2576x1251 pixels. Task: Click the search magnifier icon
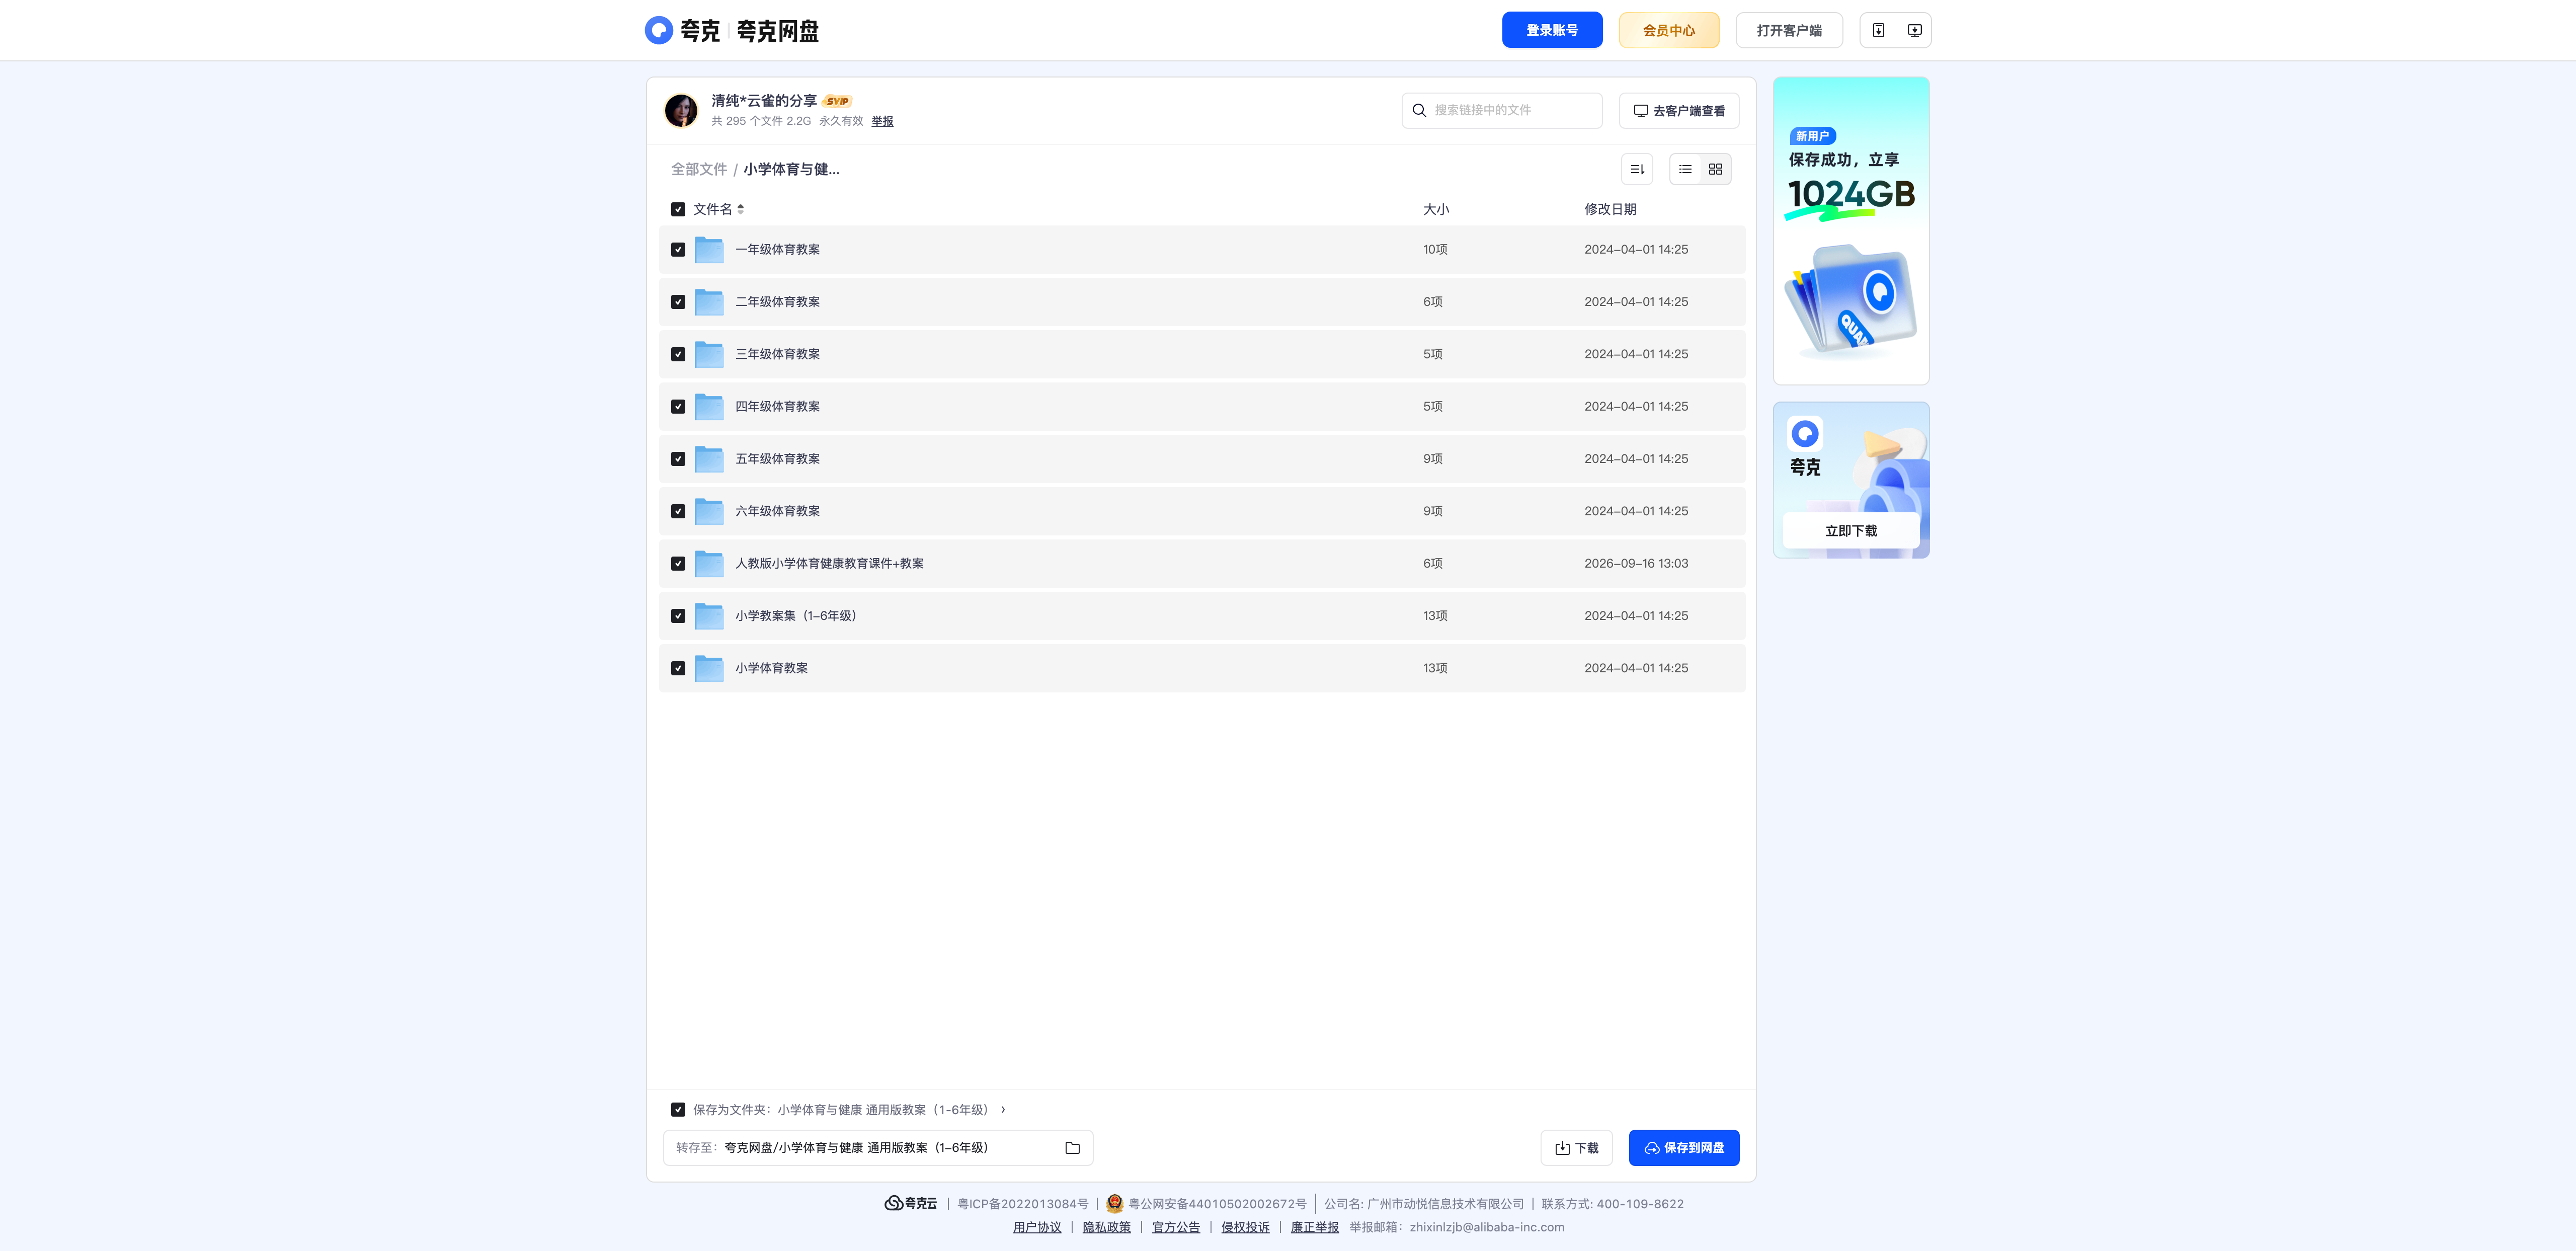tap(1419, 110)
